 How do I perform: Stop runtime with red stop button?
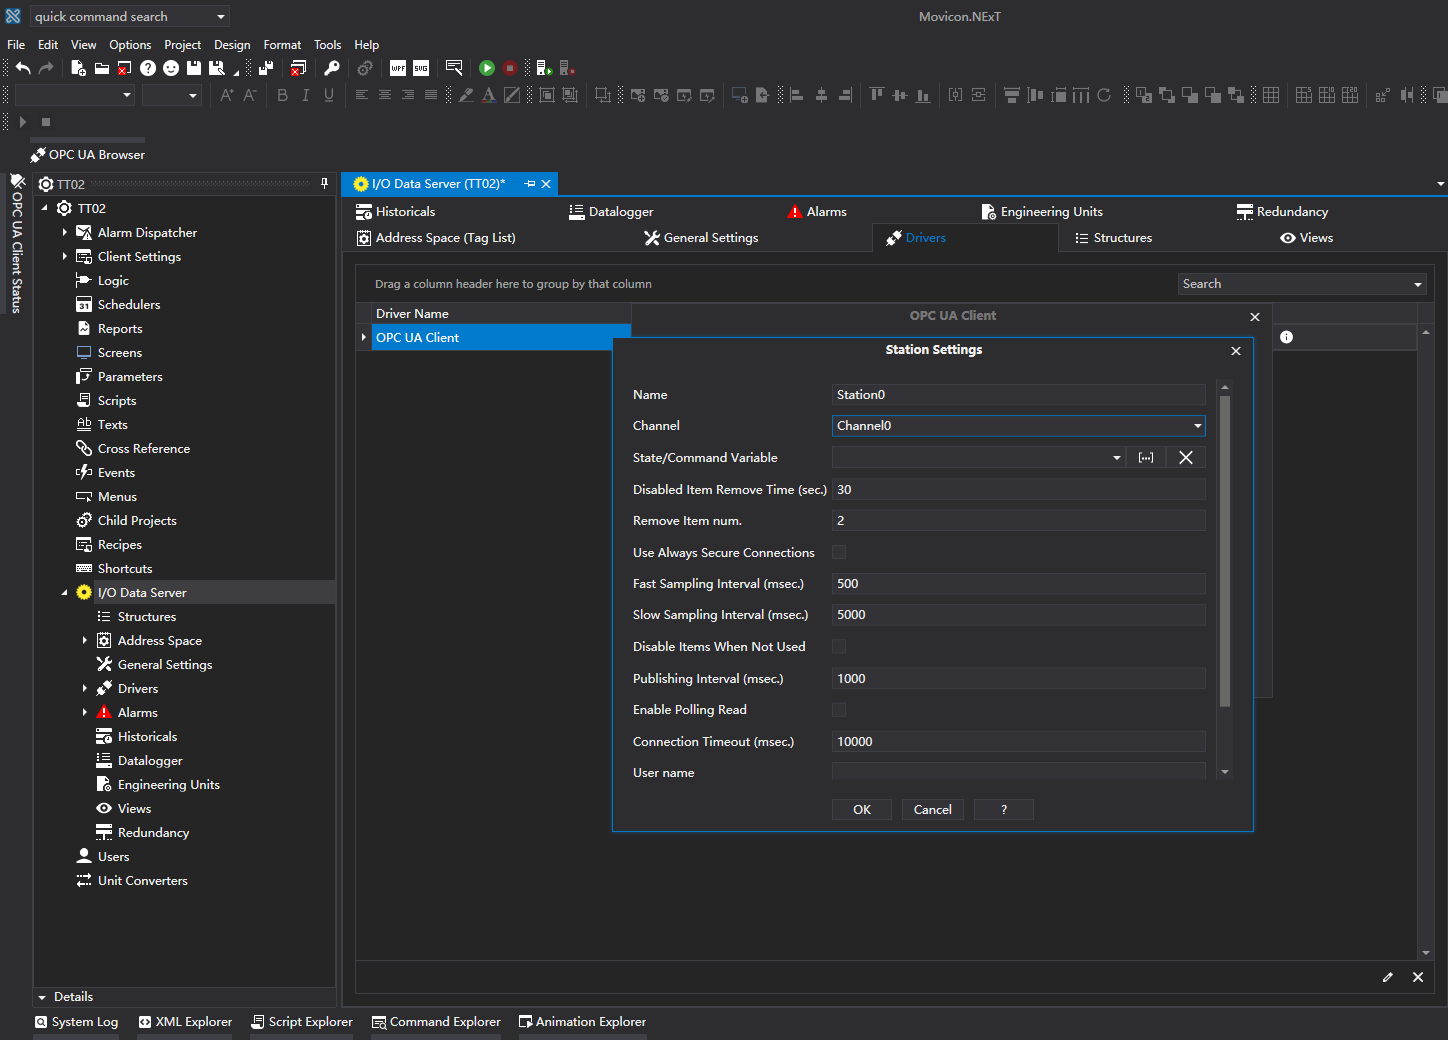[x=510, y=68]
